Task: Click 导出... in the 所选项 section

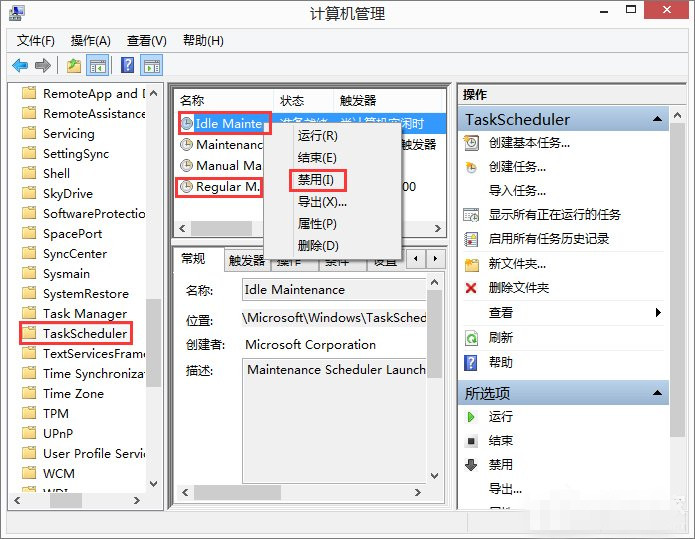Action: tap(505, 489)
